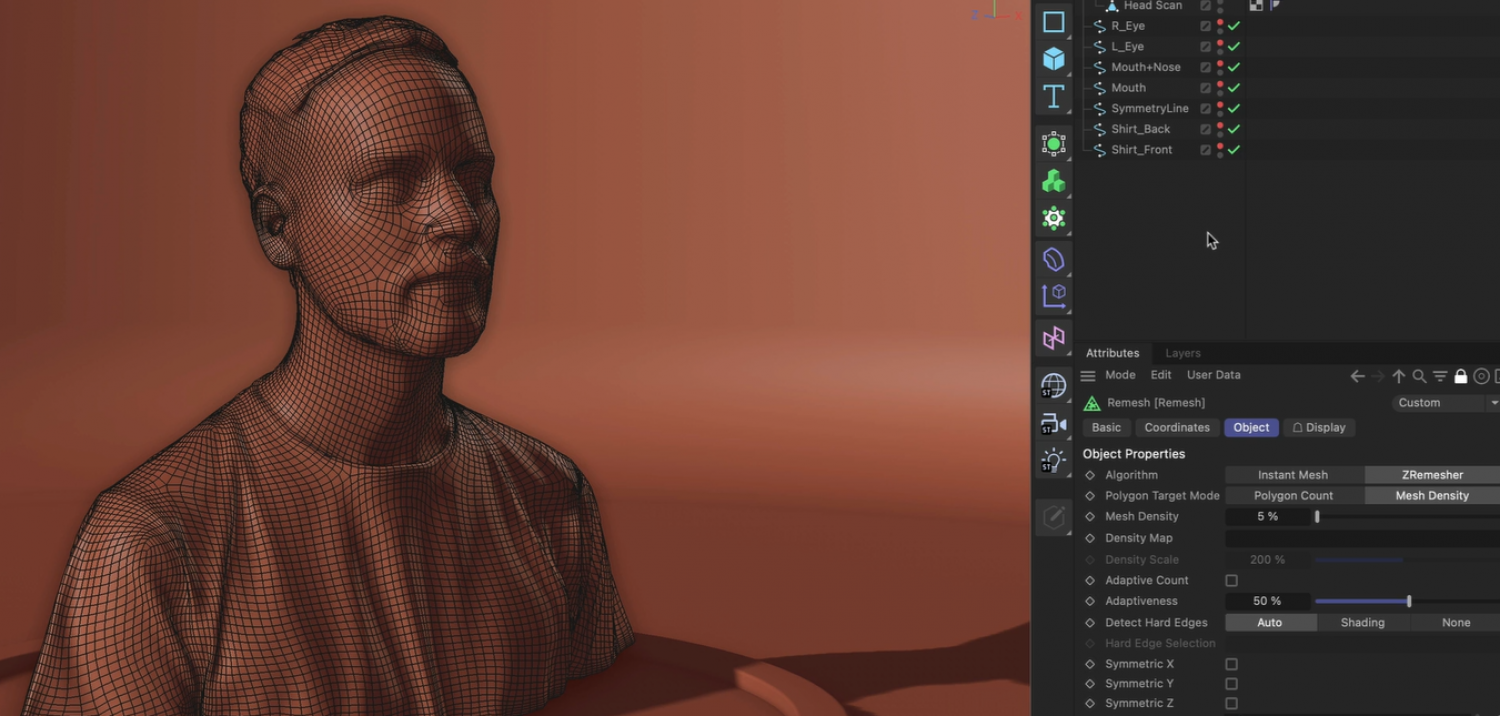Image resolution: width=1500 pixels, height=716 pixels.
Task: Click the Adaptiveness slider handle
Action: coord(1409,601)
